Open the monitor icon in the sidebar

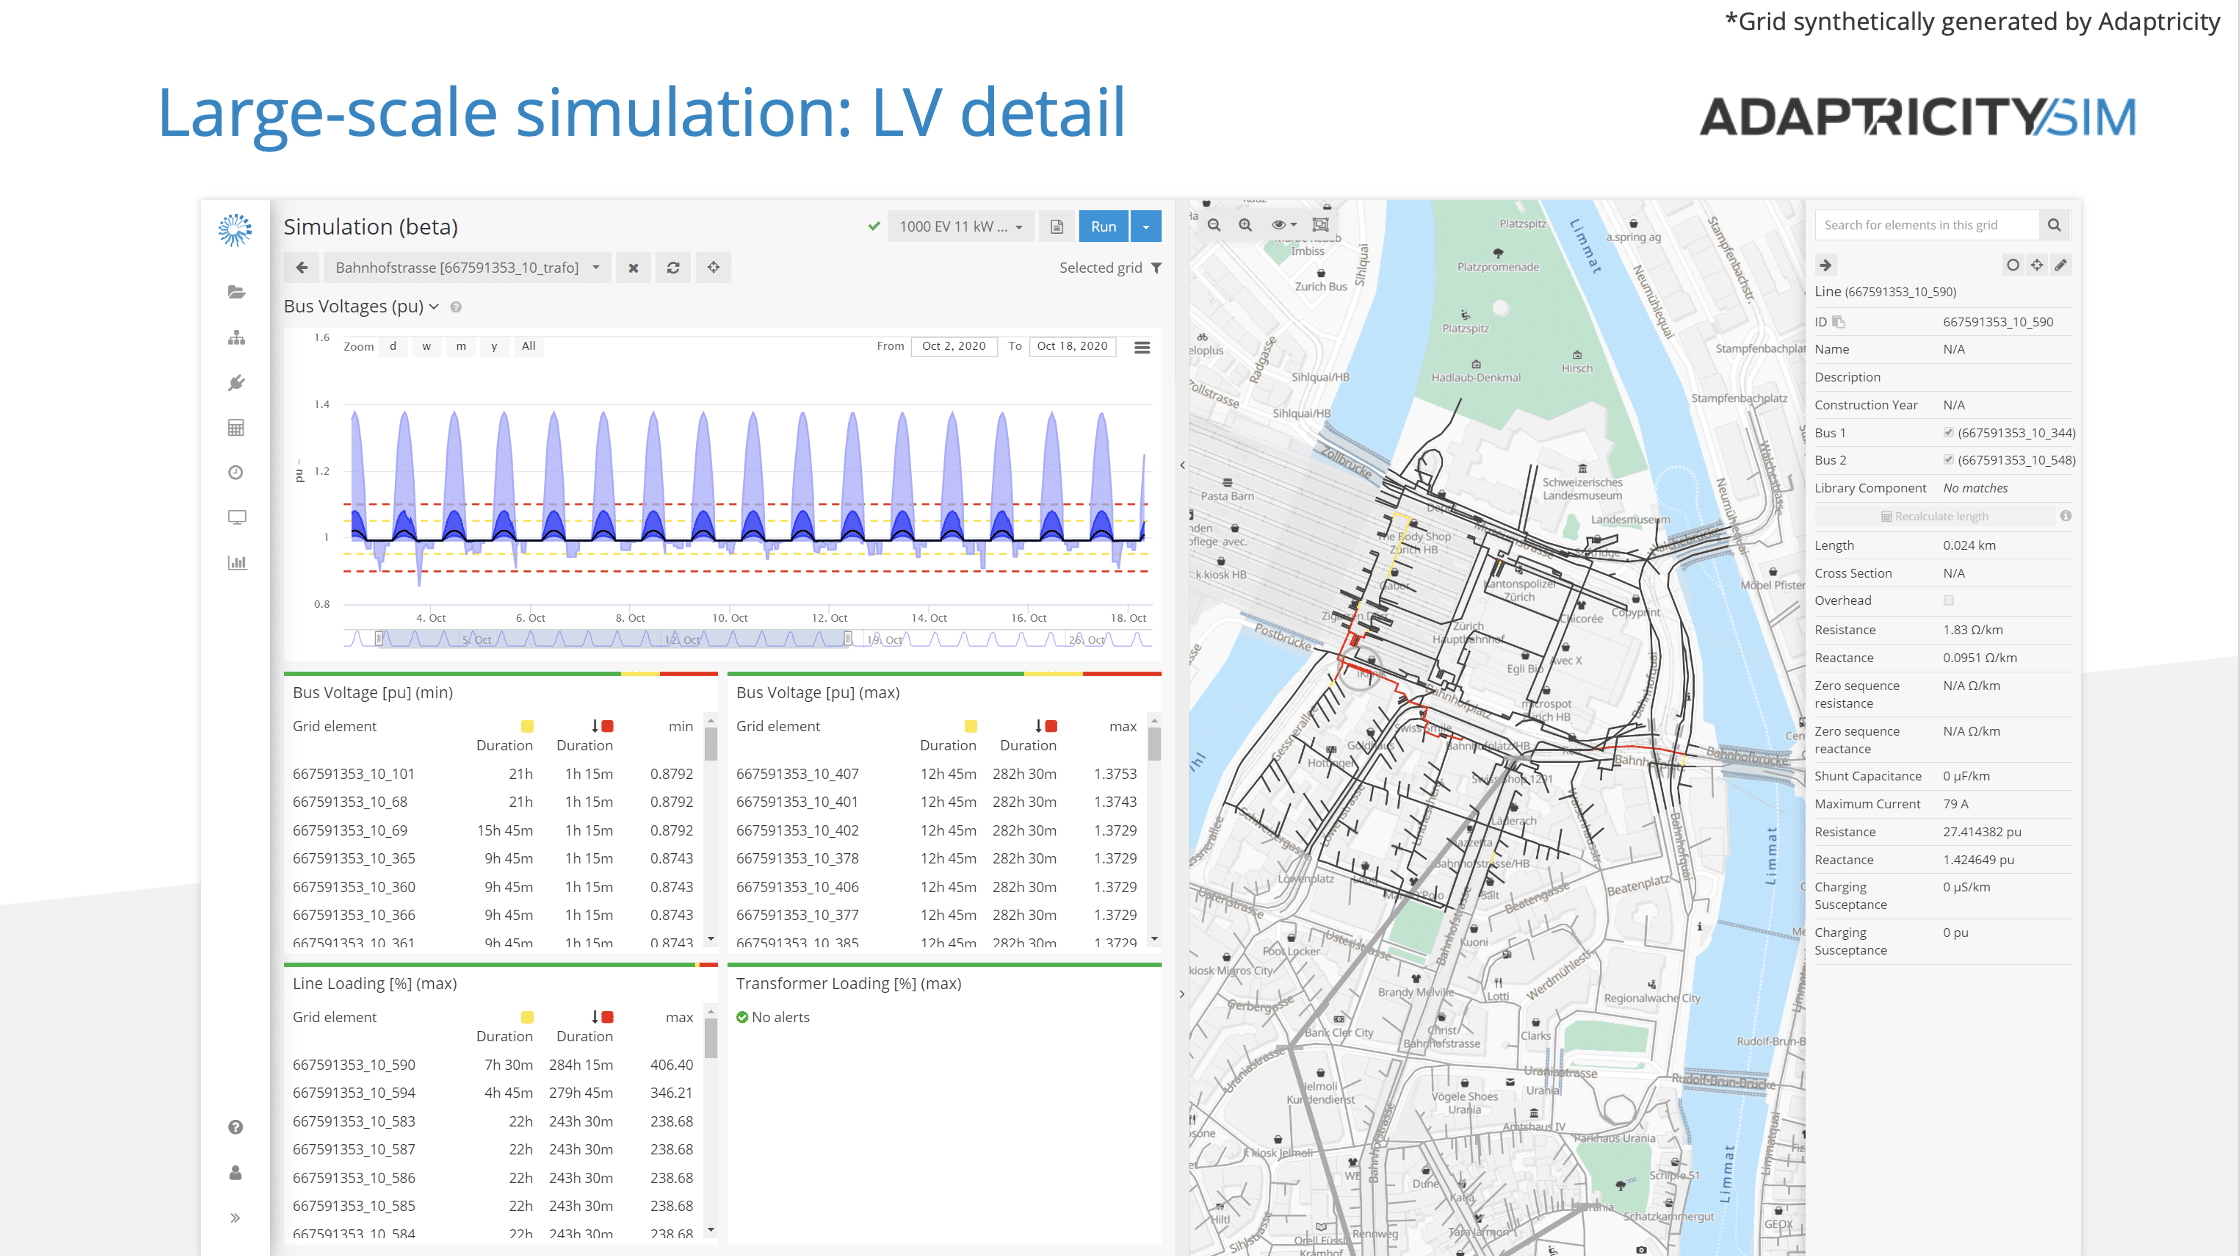[x=236, y=517]
